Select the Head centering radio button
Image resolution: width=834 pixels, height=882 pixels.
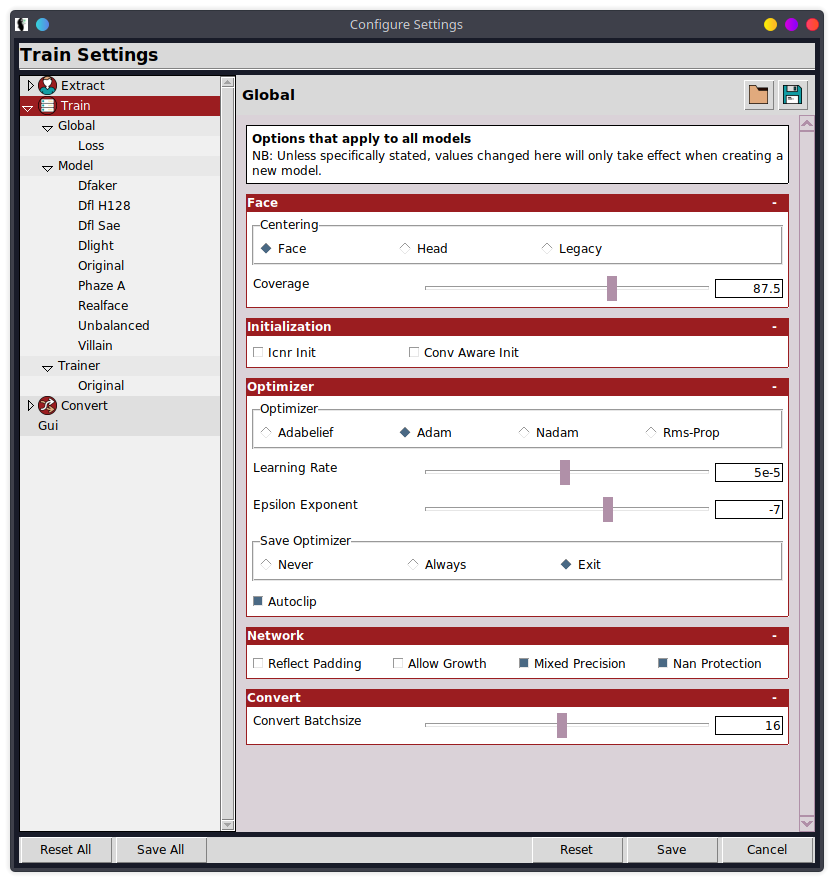(x=405, y=248)
